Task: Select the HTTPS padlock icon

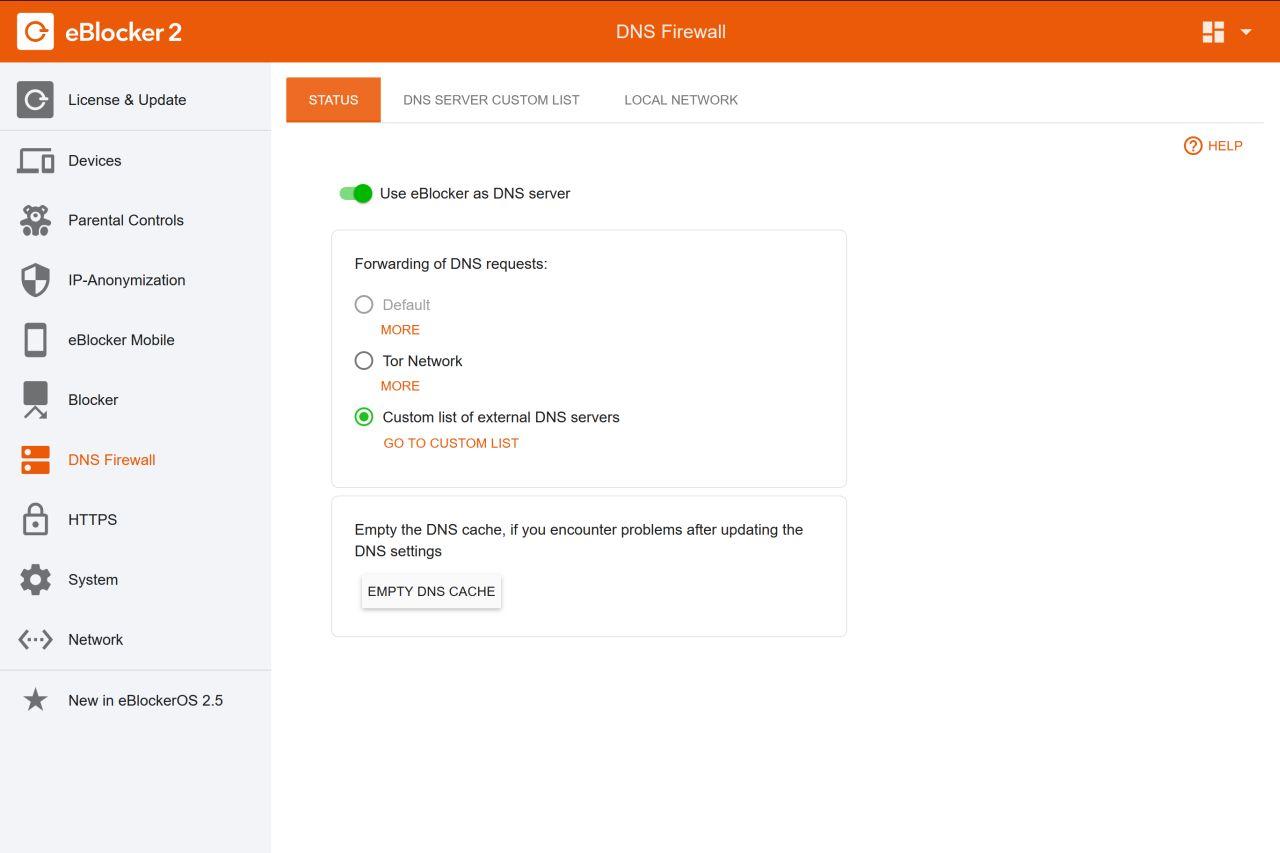Action: pos(35,520)
